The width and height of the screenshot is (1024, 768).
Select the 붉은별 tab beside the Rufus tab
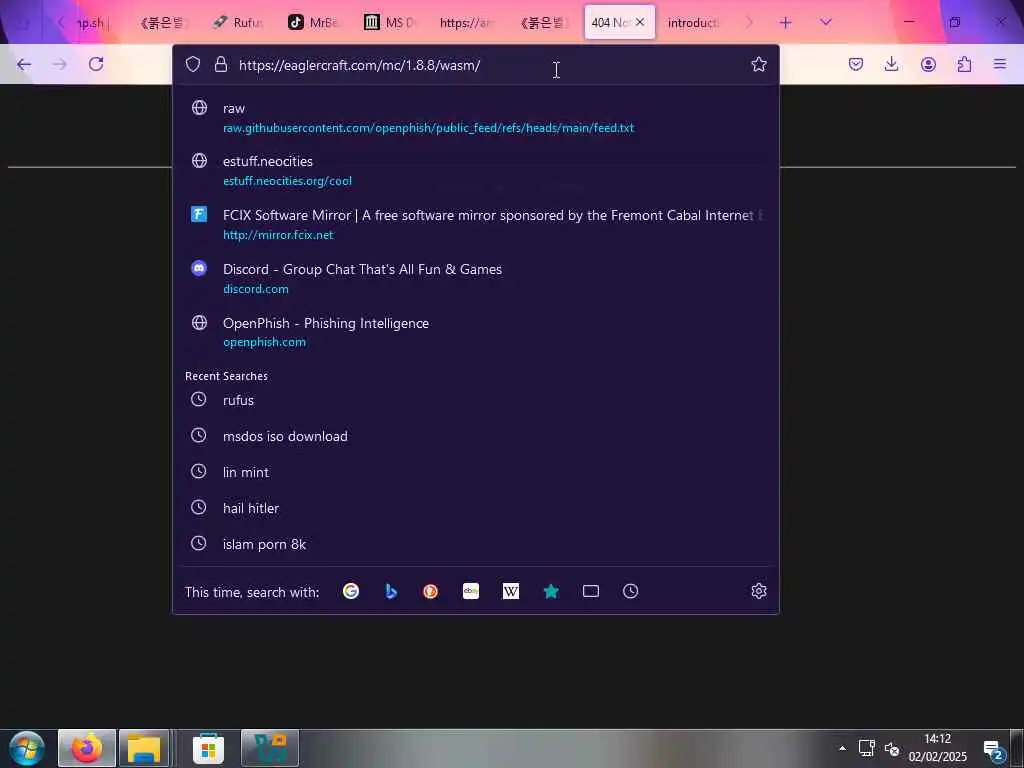[163, 23]
